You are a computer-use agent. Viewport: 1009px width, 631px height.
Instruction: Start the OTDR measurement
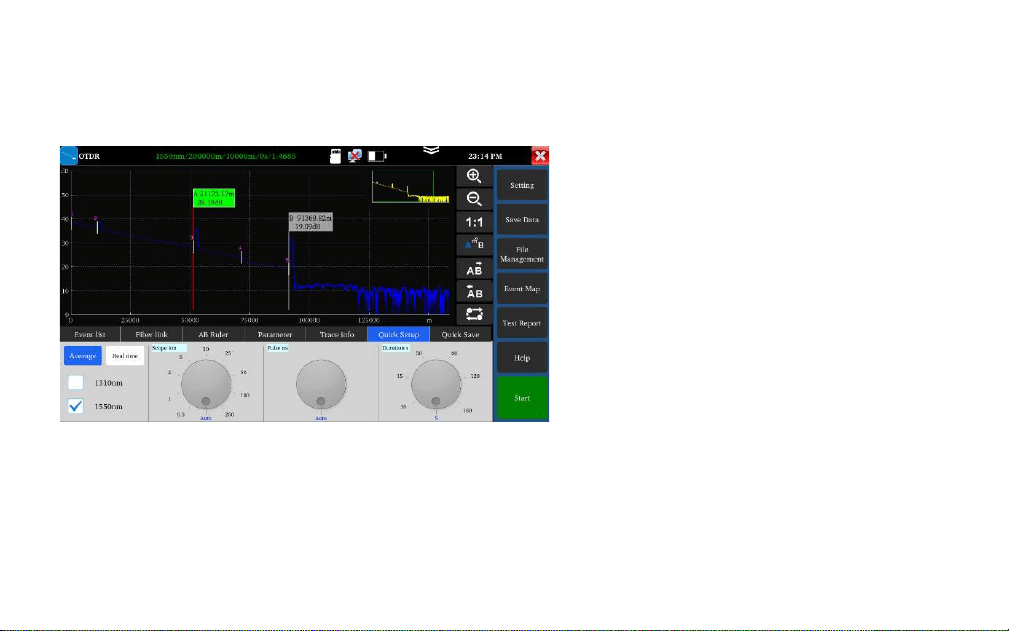click(522, 398)
